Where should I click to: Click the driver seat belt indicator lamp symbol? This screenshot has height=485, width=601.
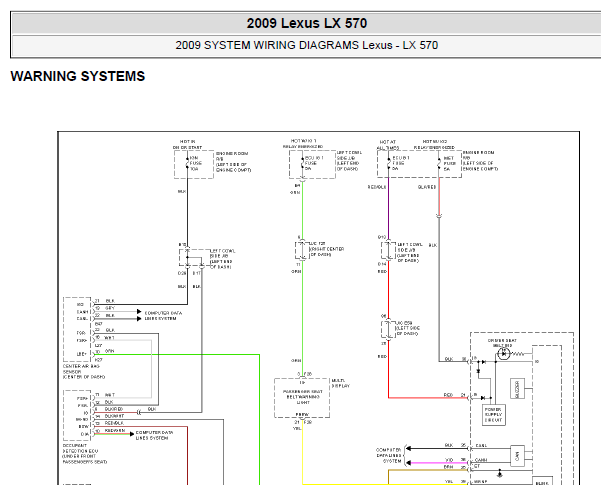[x=504, y=354]
